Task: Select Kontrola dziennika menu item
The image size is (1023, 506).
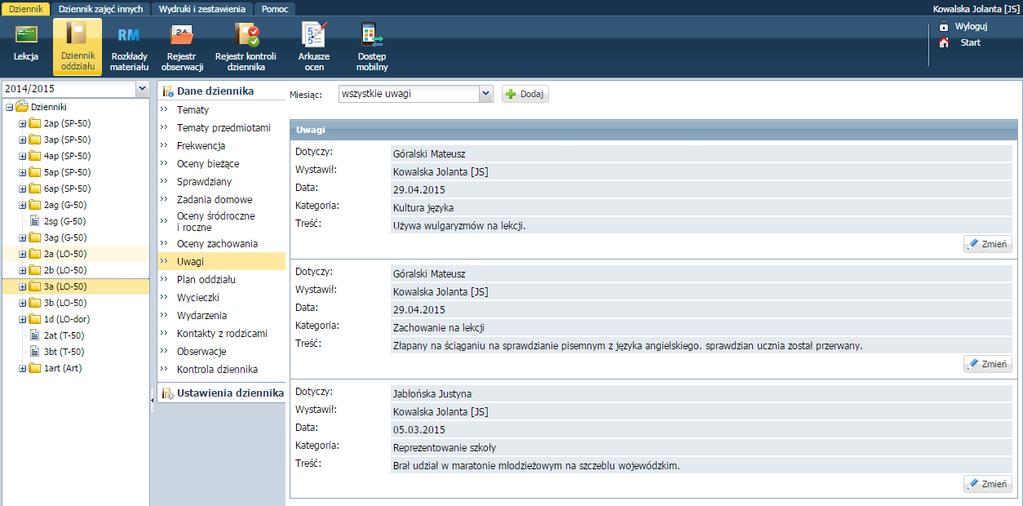Action: point(217,369)
